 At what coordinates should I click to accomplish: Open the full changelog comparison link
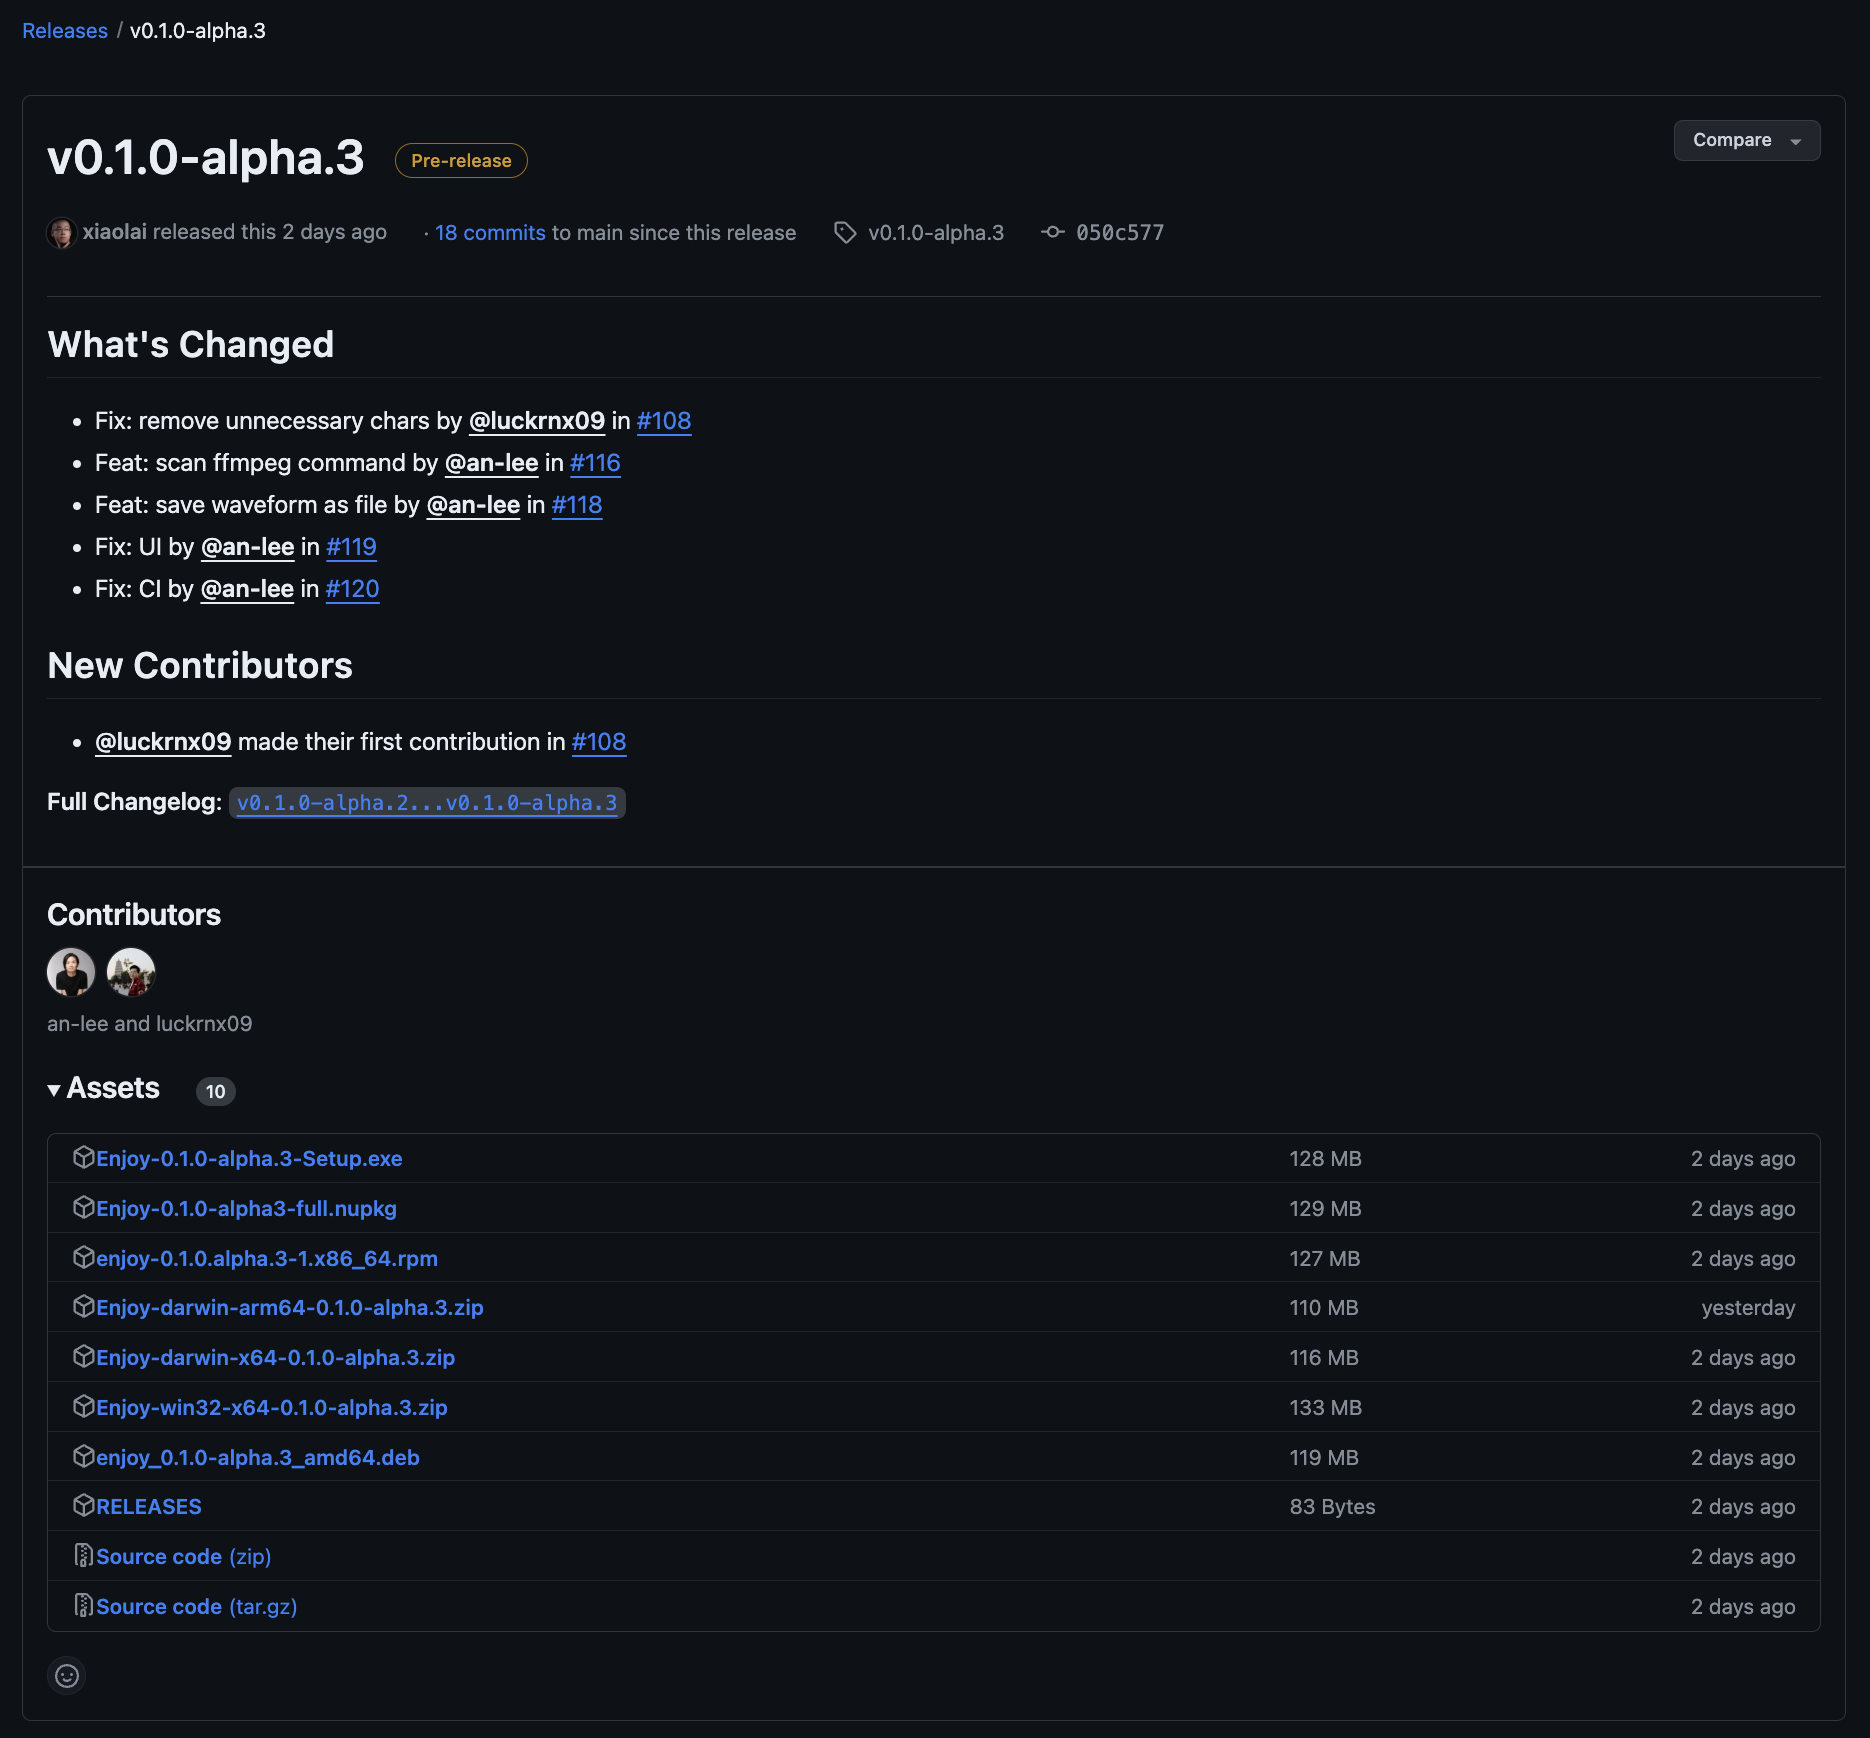point(427,803)
